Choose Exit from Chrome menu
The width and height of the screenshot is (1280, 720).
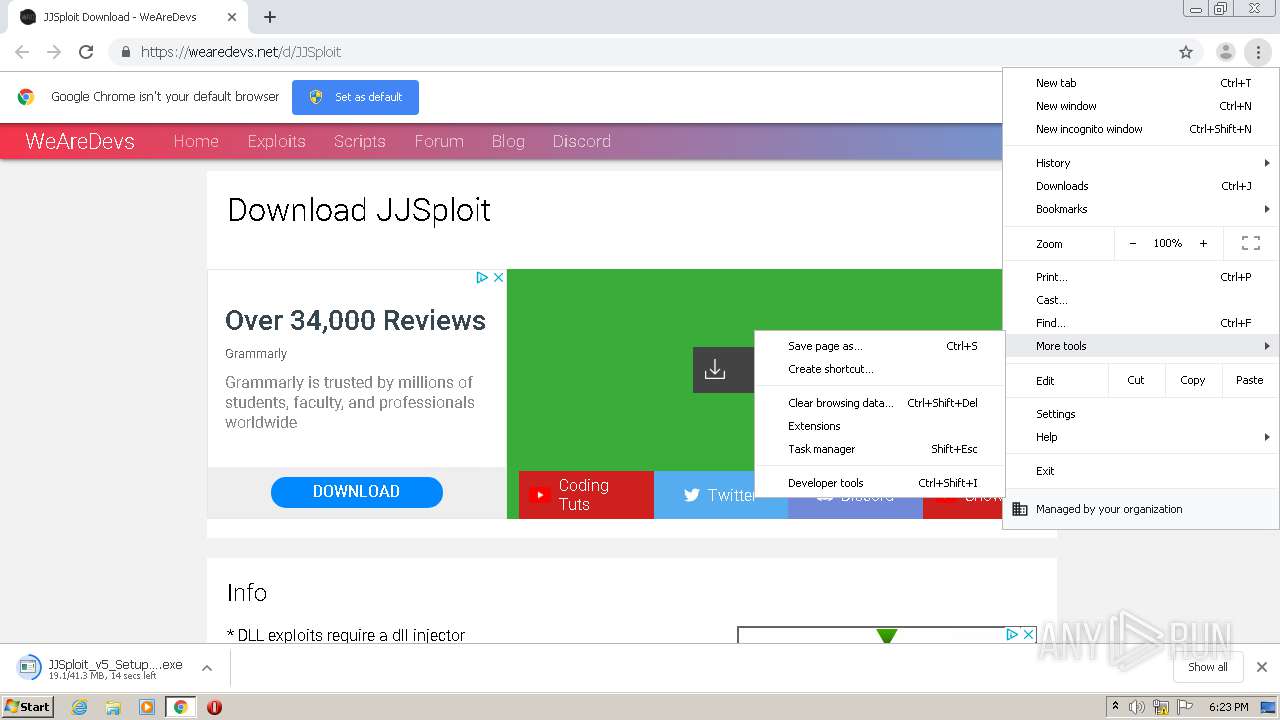click(1141, 471)
